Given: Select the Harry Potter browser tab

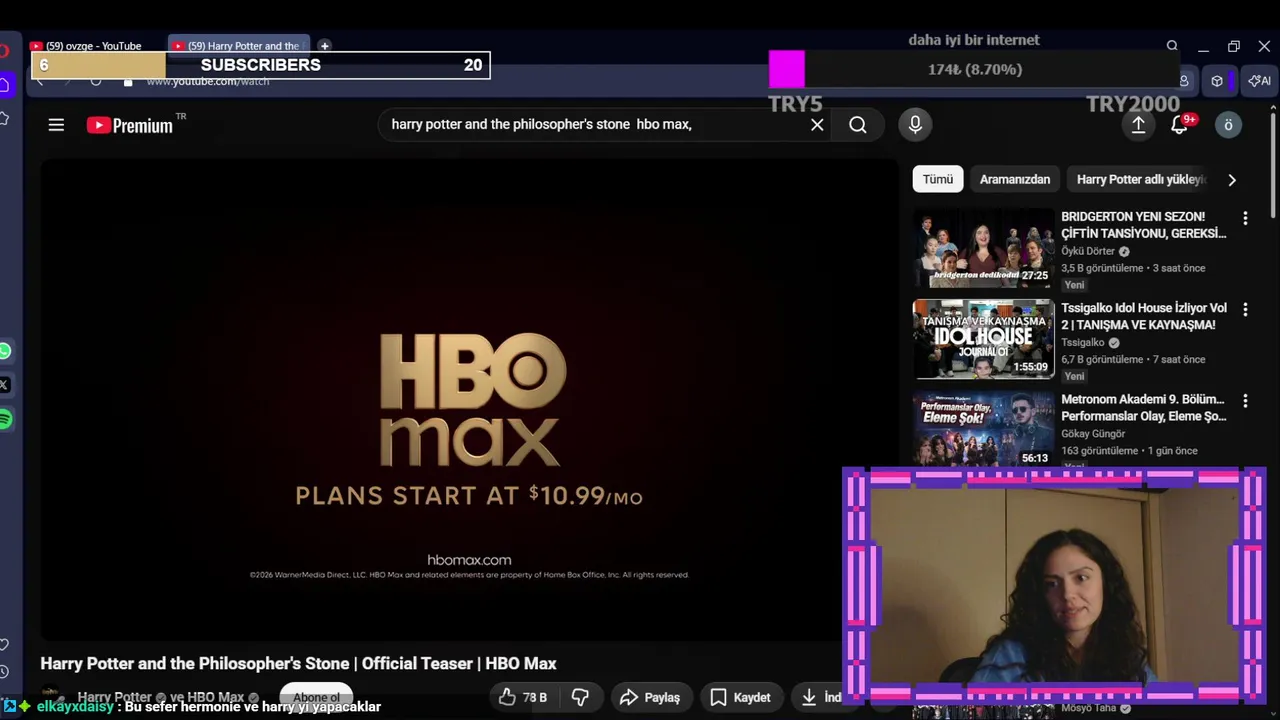Looking at the screenshot, I should (240, 46).
